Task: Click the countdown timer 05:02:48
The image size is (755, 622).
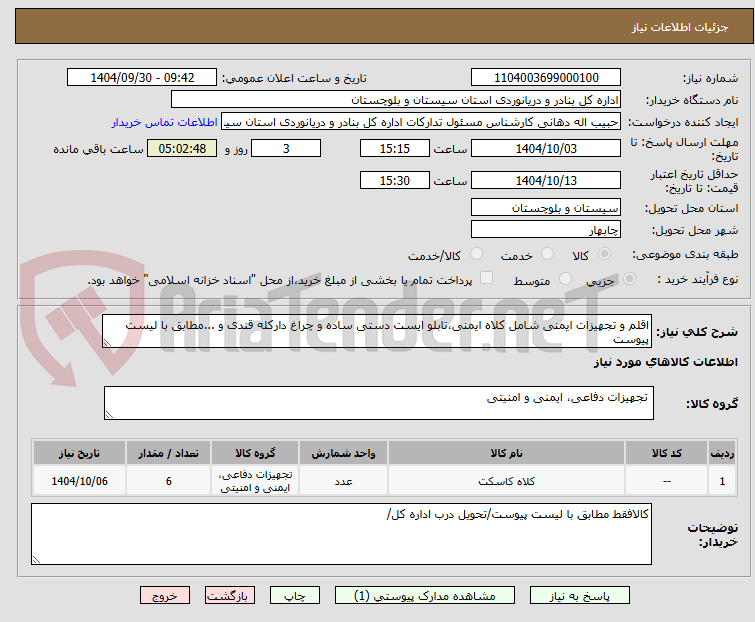Action: pos(182,148)
